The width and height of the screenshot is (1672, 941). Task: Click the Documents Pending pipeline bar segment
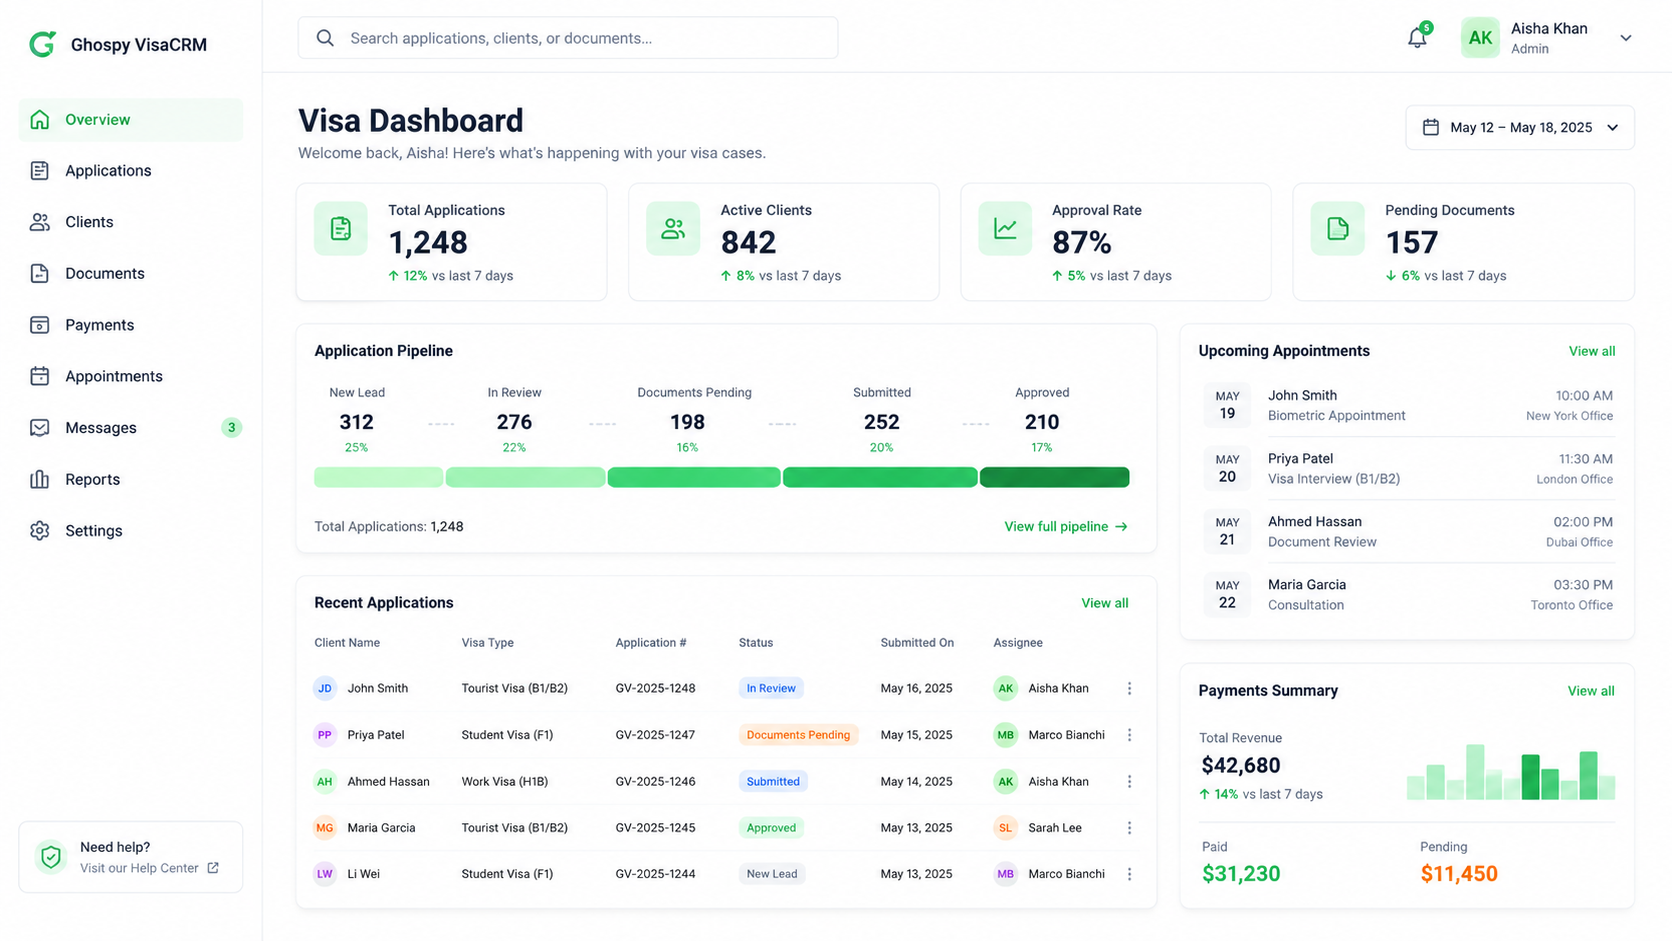(694, 477)
